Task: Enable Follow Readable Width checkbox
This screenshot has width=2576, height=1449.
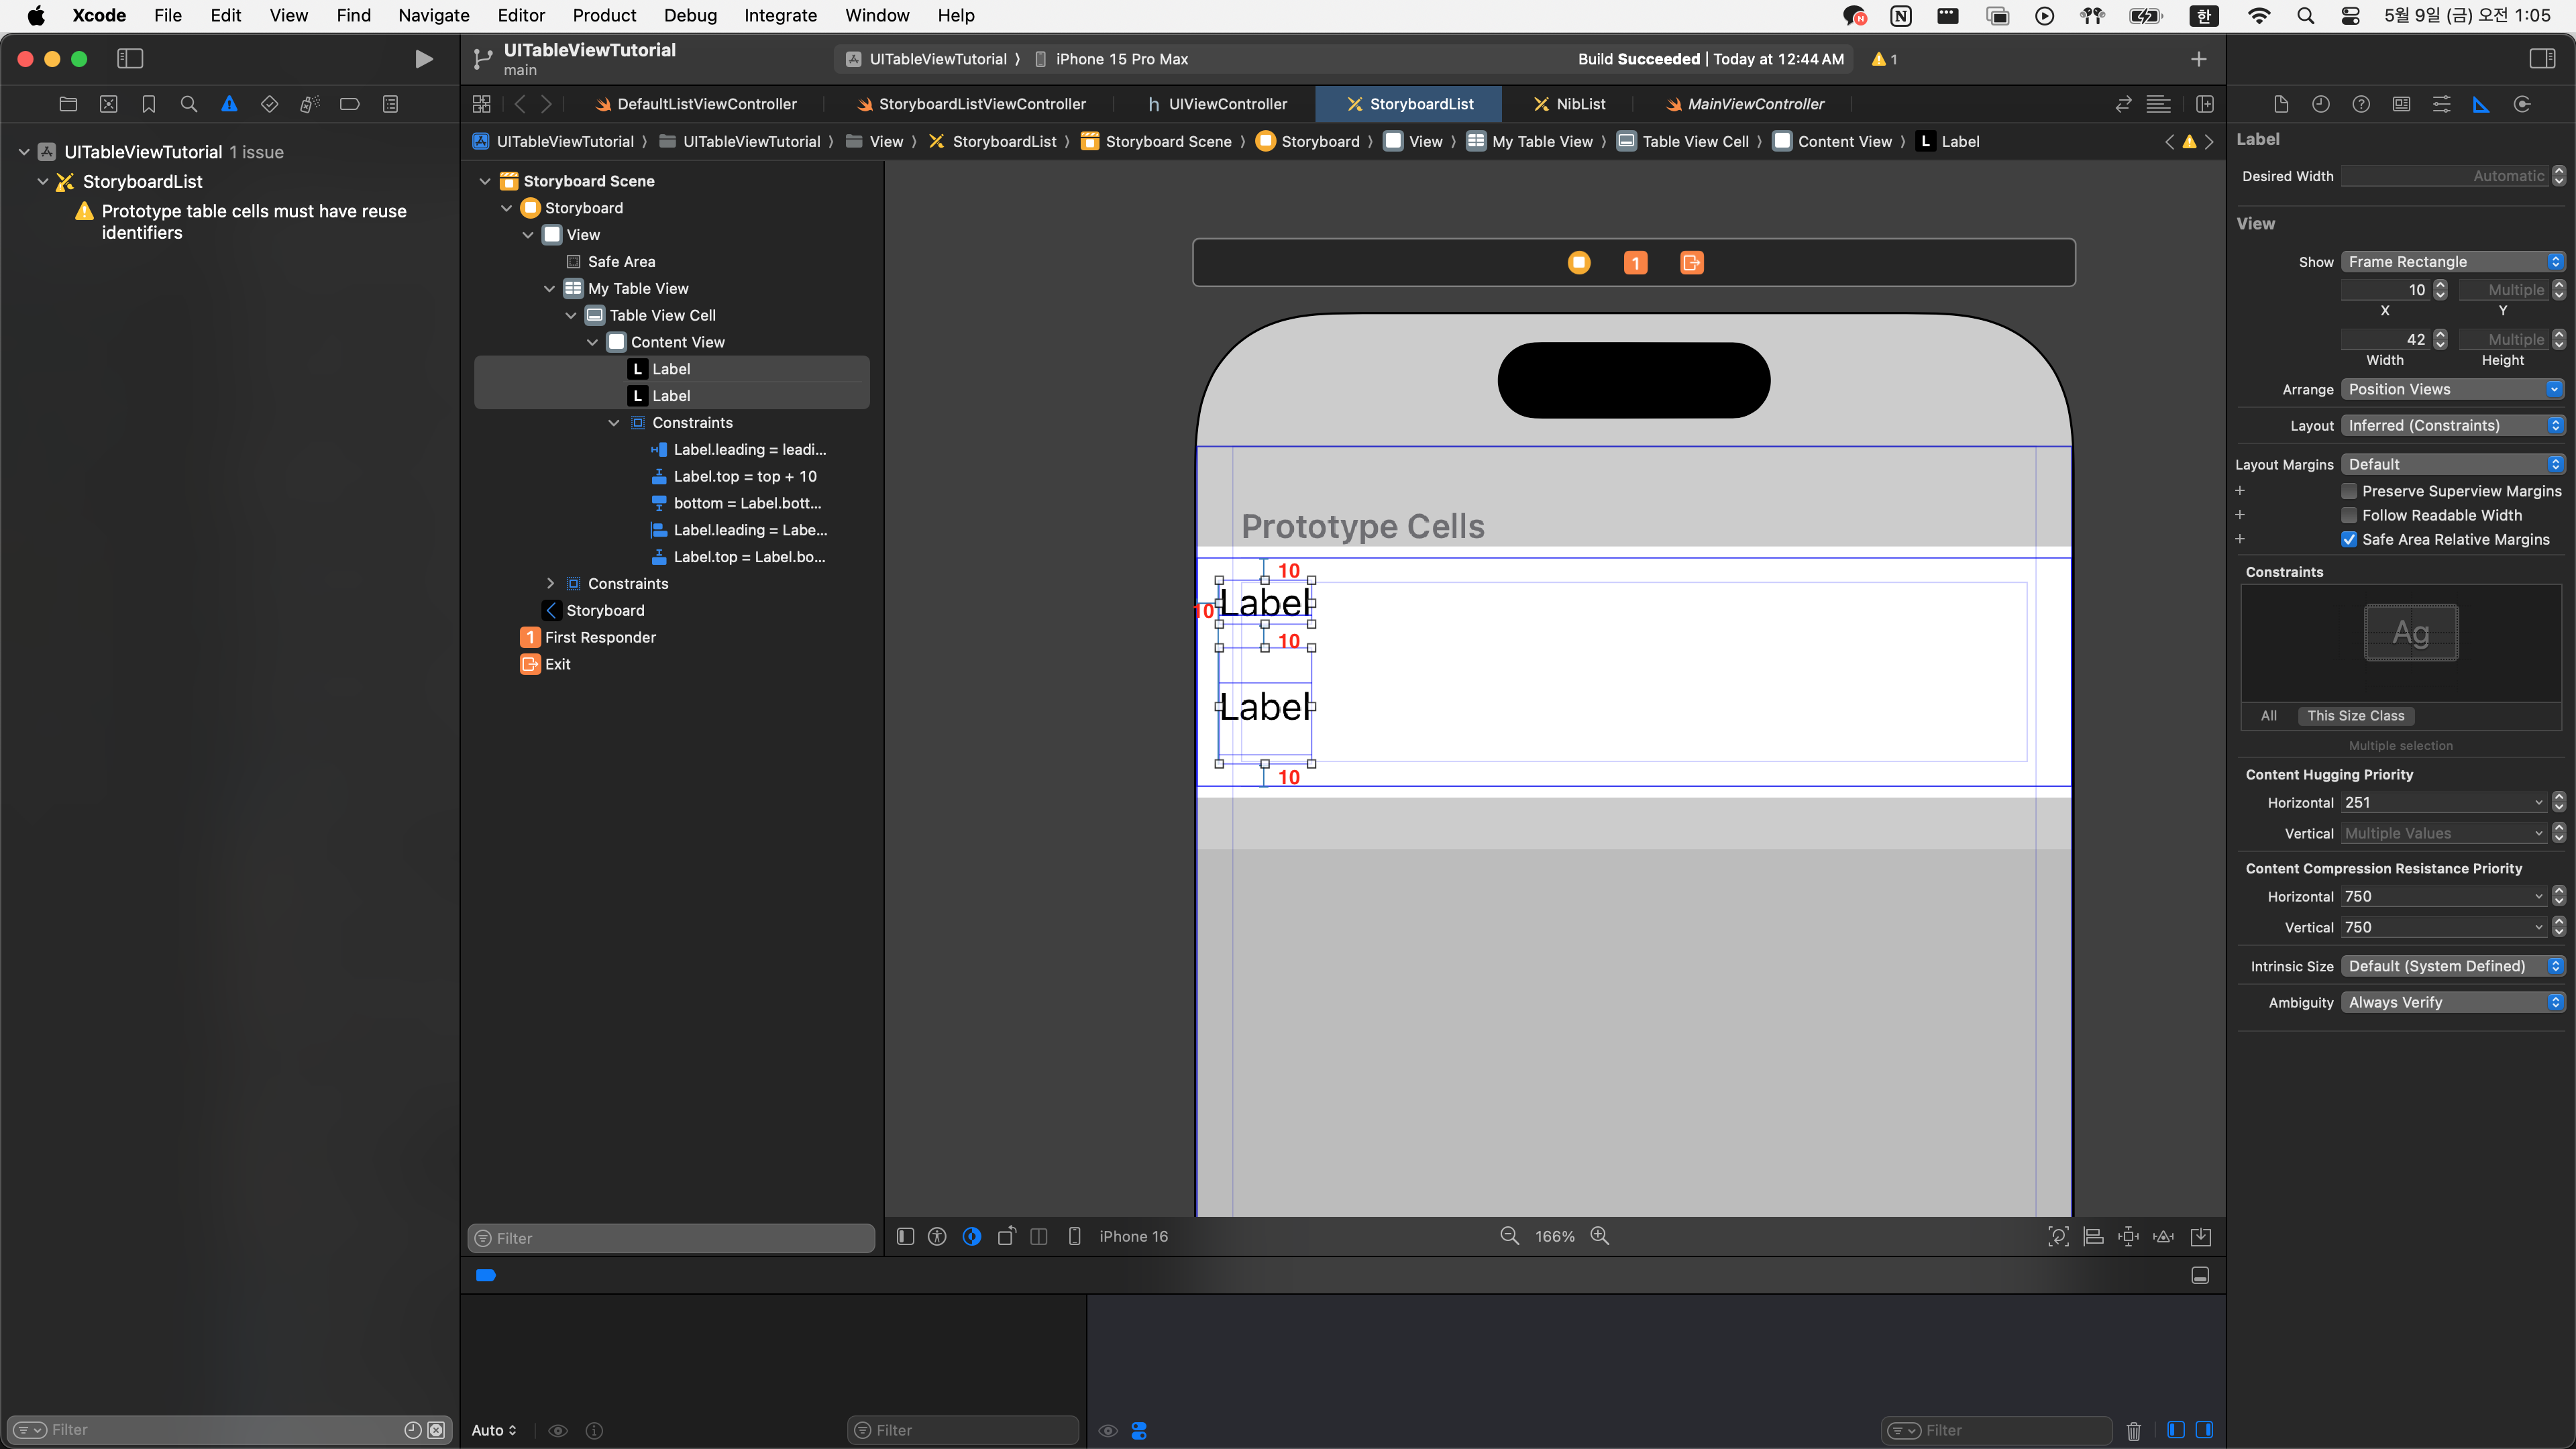Action: pyautogui.click(x=2349, y=515)
